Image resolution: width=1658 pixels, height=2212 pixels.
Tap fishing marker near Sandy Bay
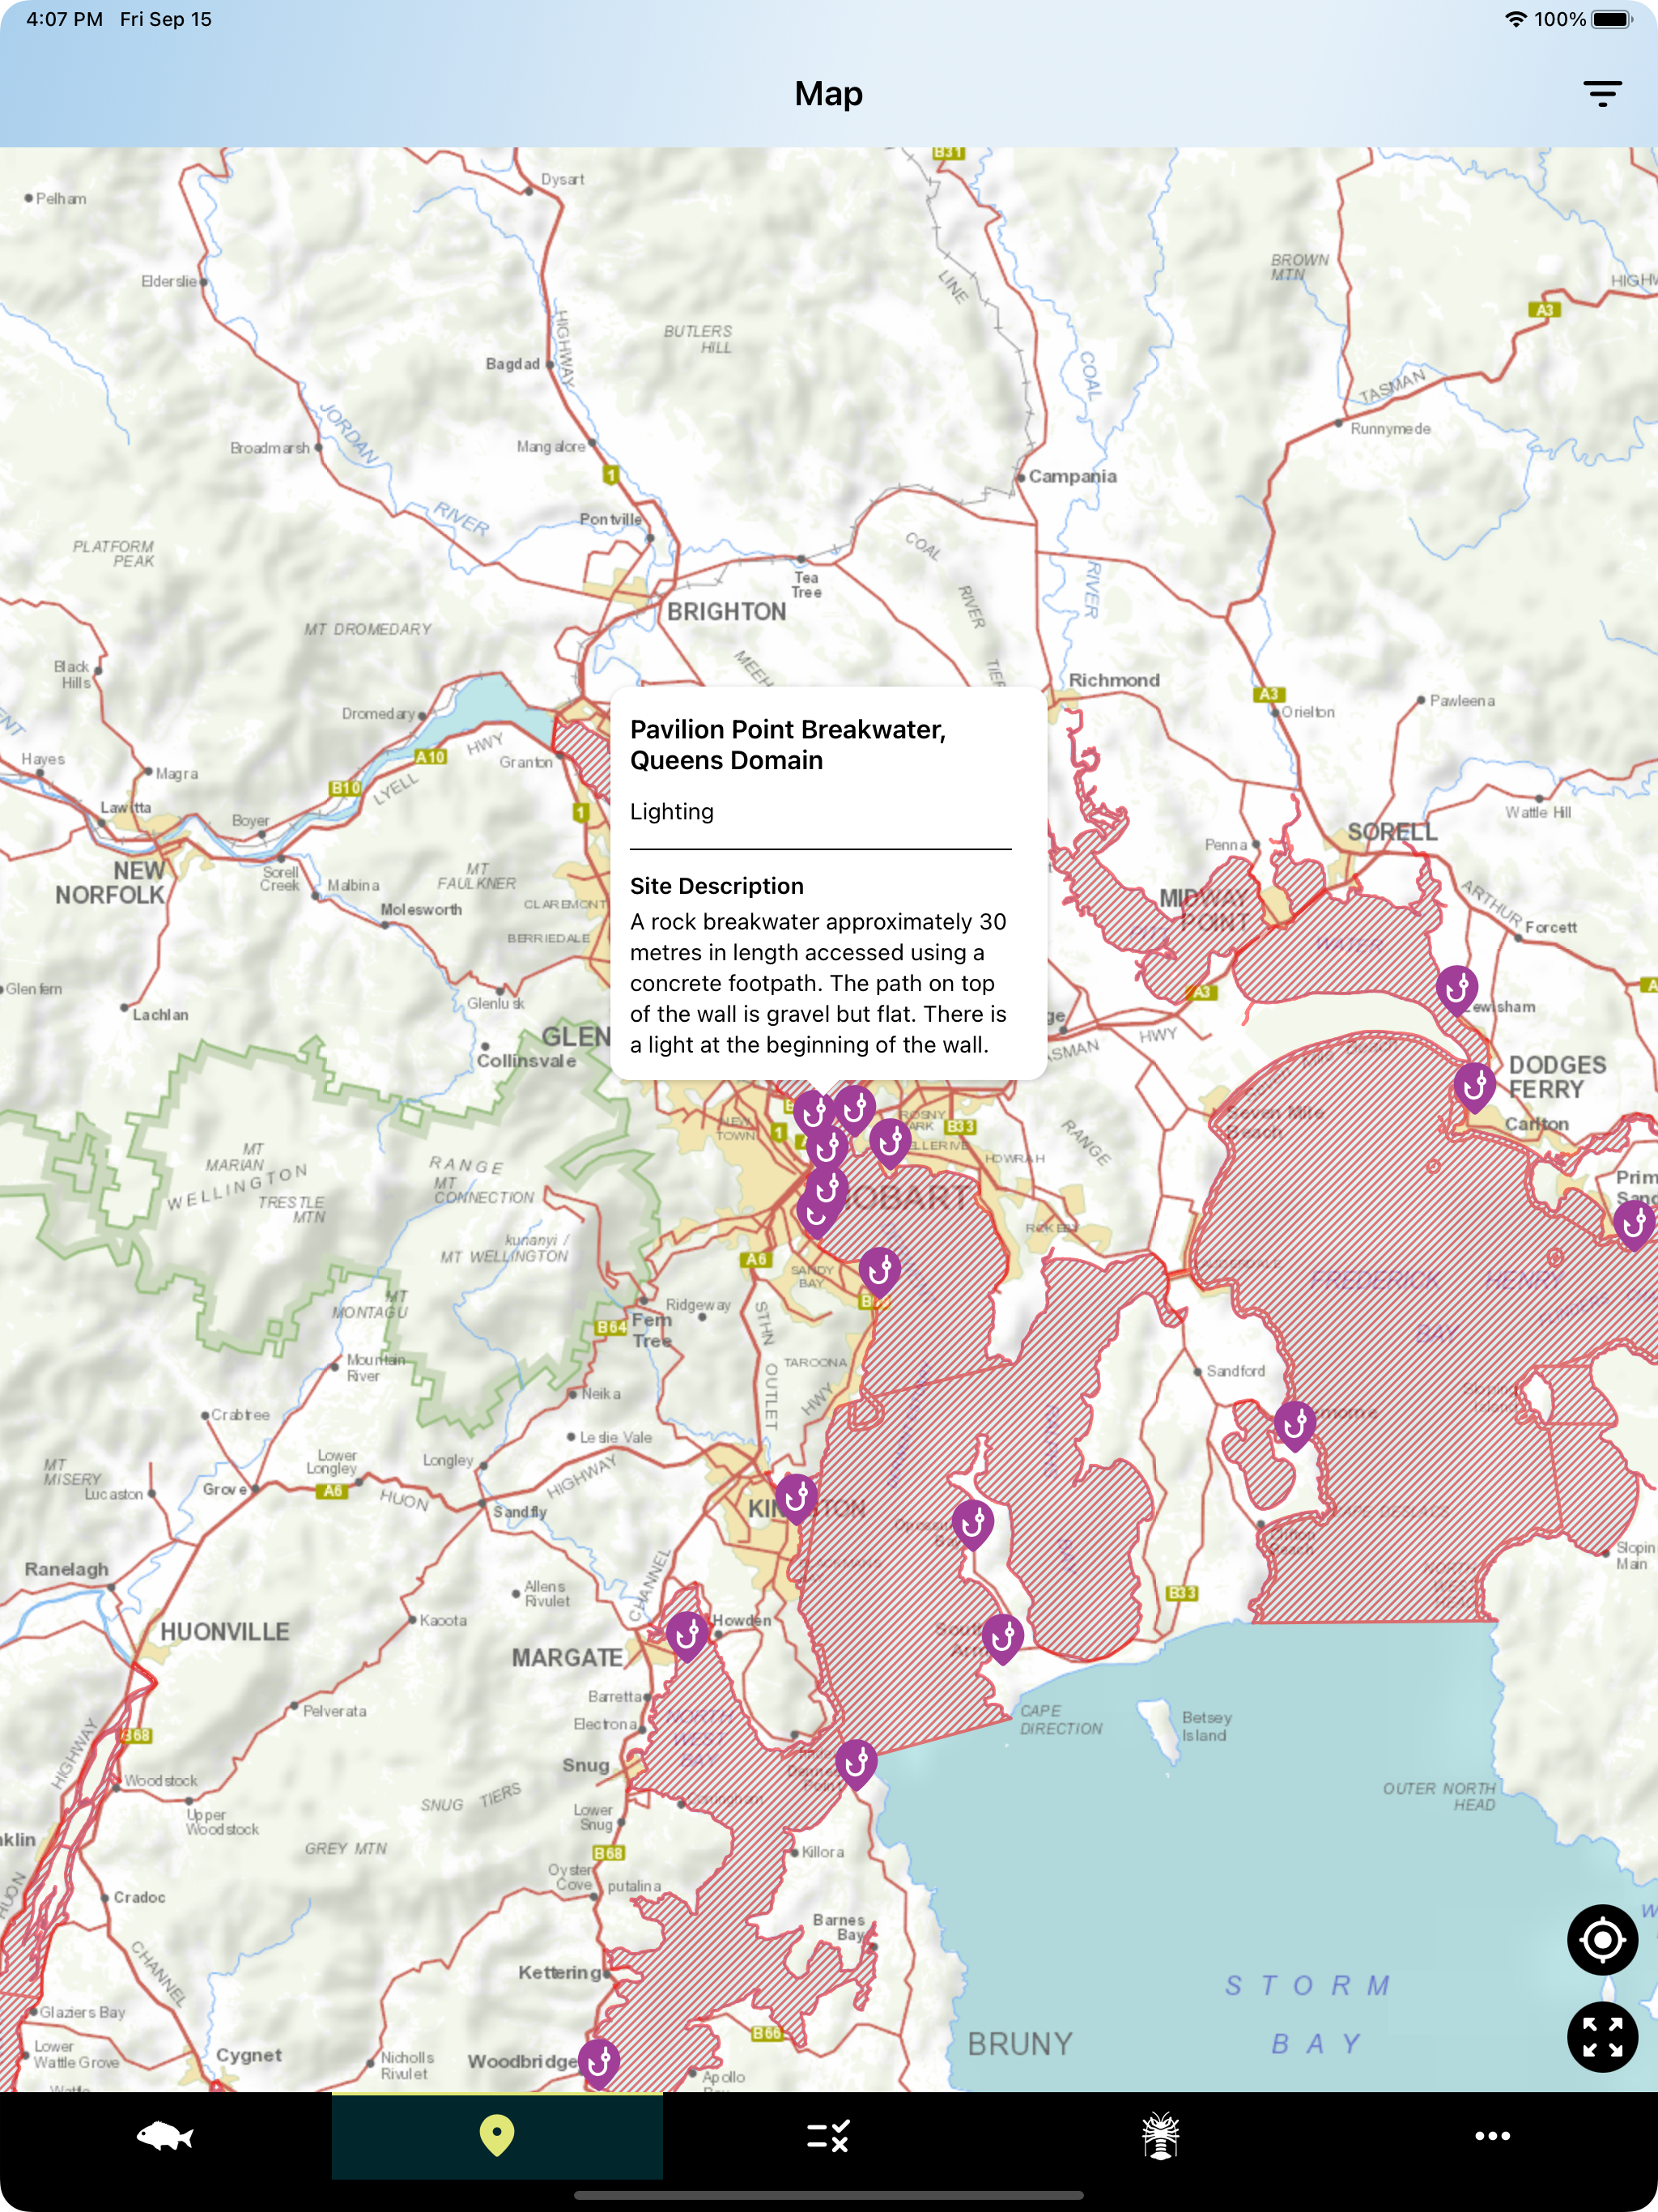point(880,1271)
